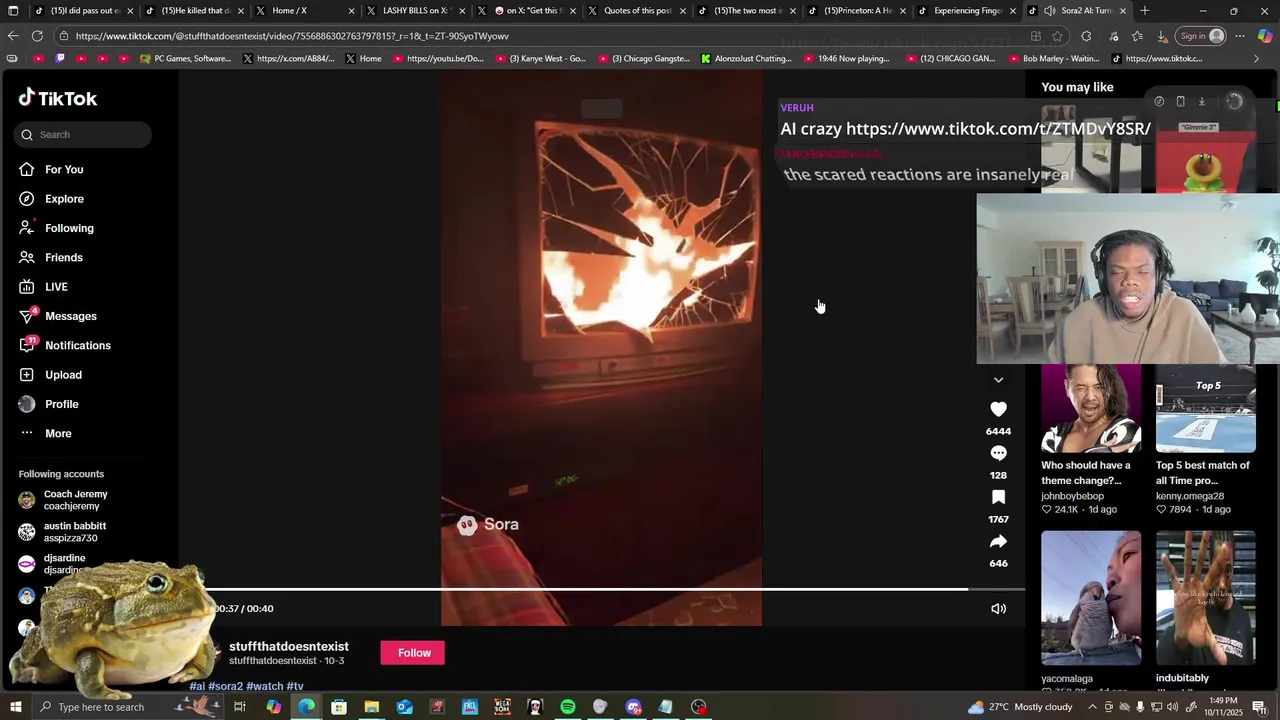Viewport: 1280px width, 720px height.
Task: Open browser downloads icon
Action: [x=1162, y=36]
